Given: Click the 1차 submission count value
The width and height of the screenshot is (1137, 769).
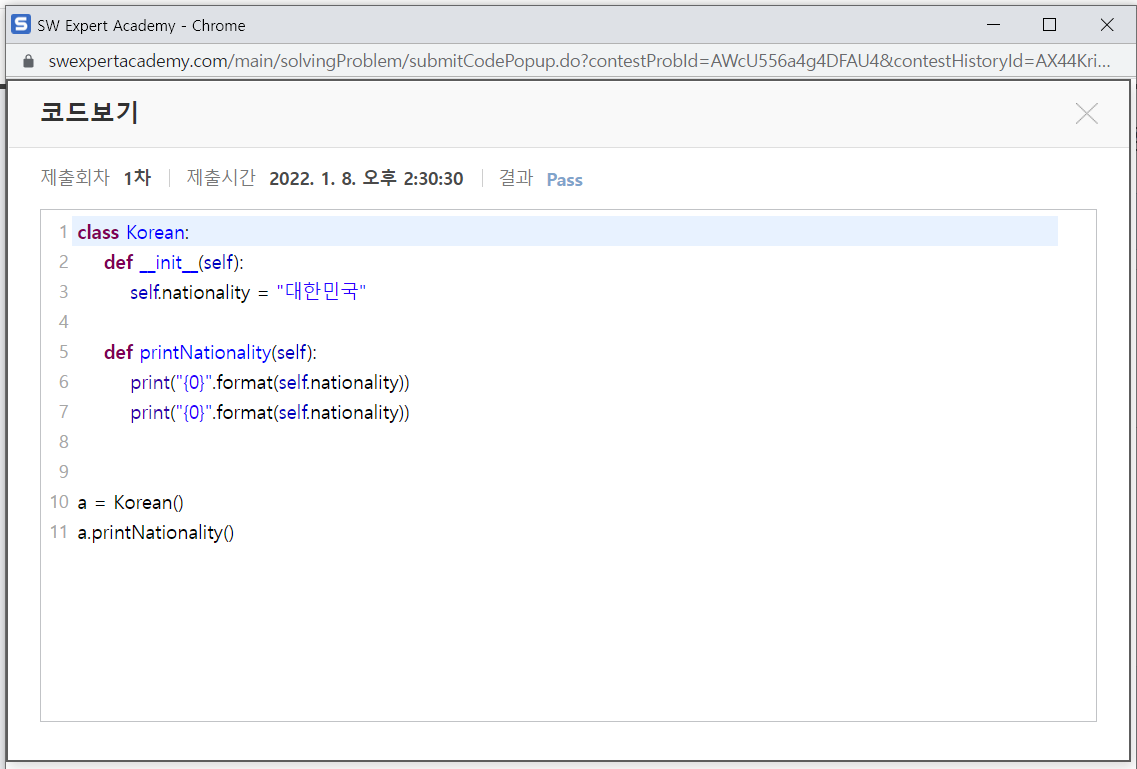Looking at the screenshot, I should (137, 178).
